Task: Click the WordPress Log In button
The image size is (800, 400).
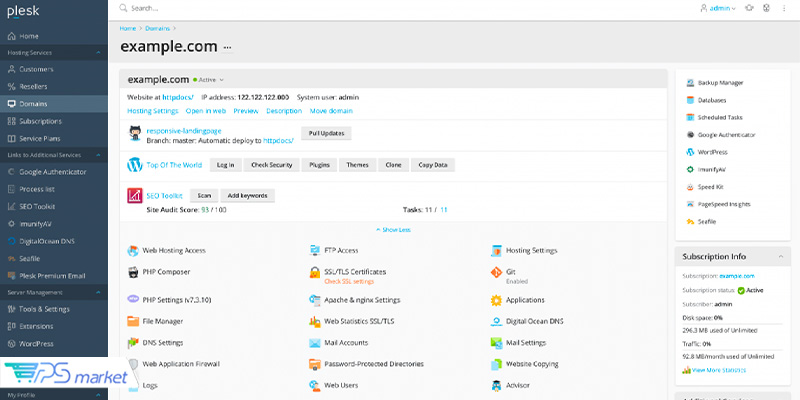Action: tap(226, 165)
